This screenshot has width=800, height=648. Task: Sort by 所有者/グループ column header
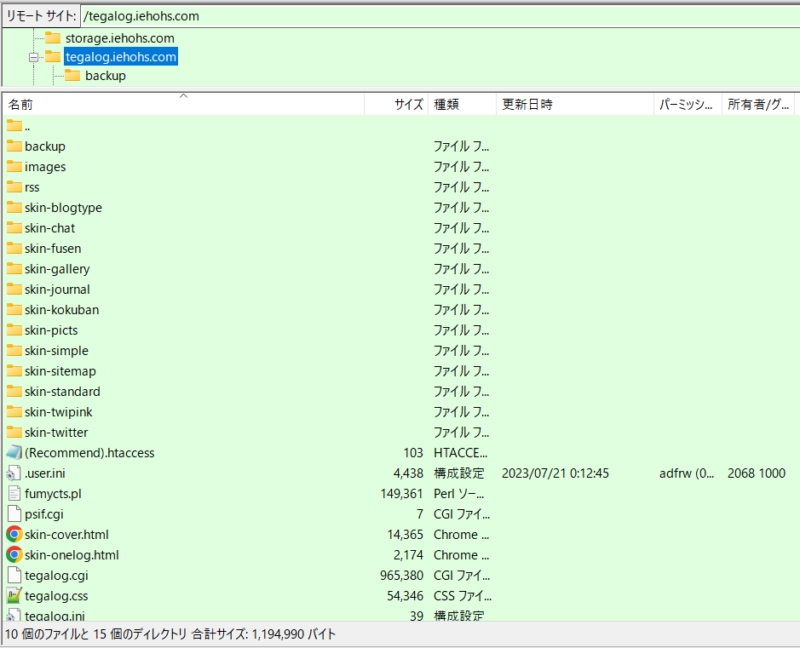point(758,104)
